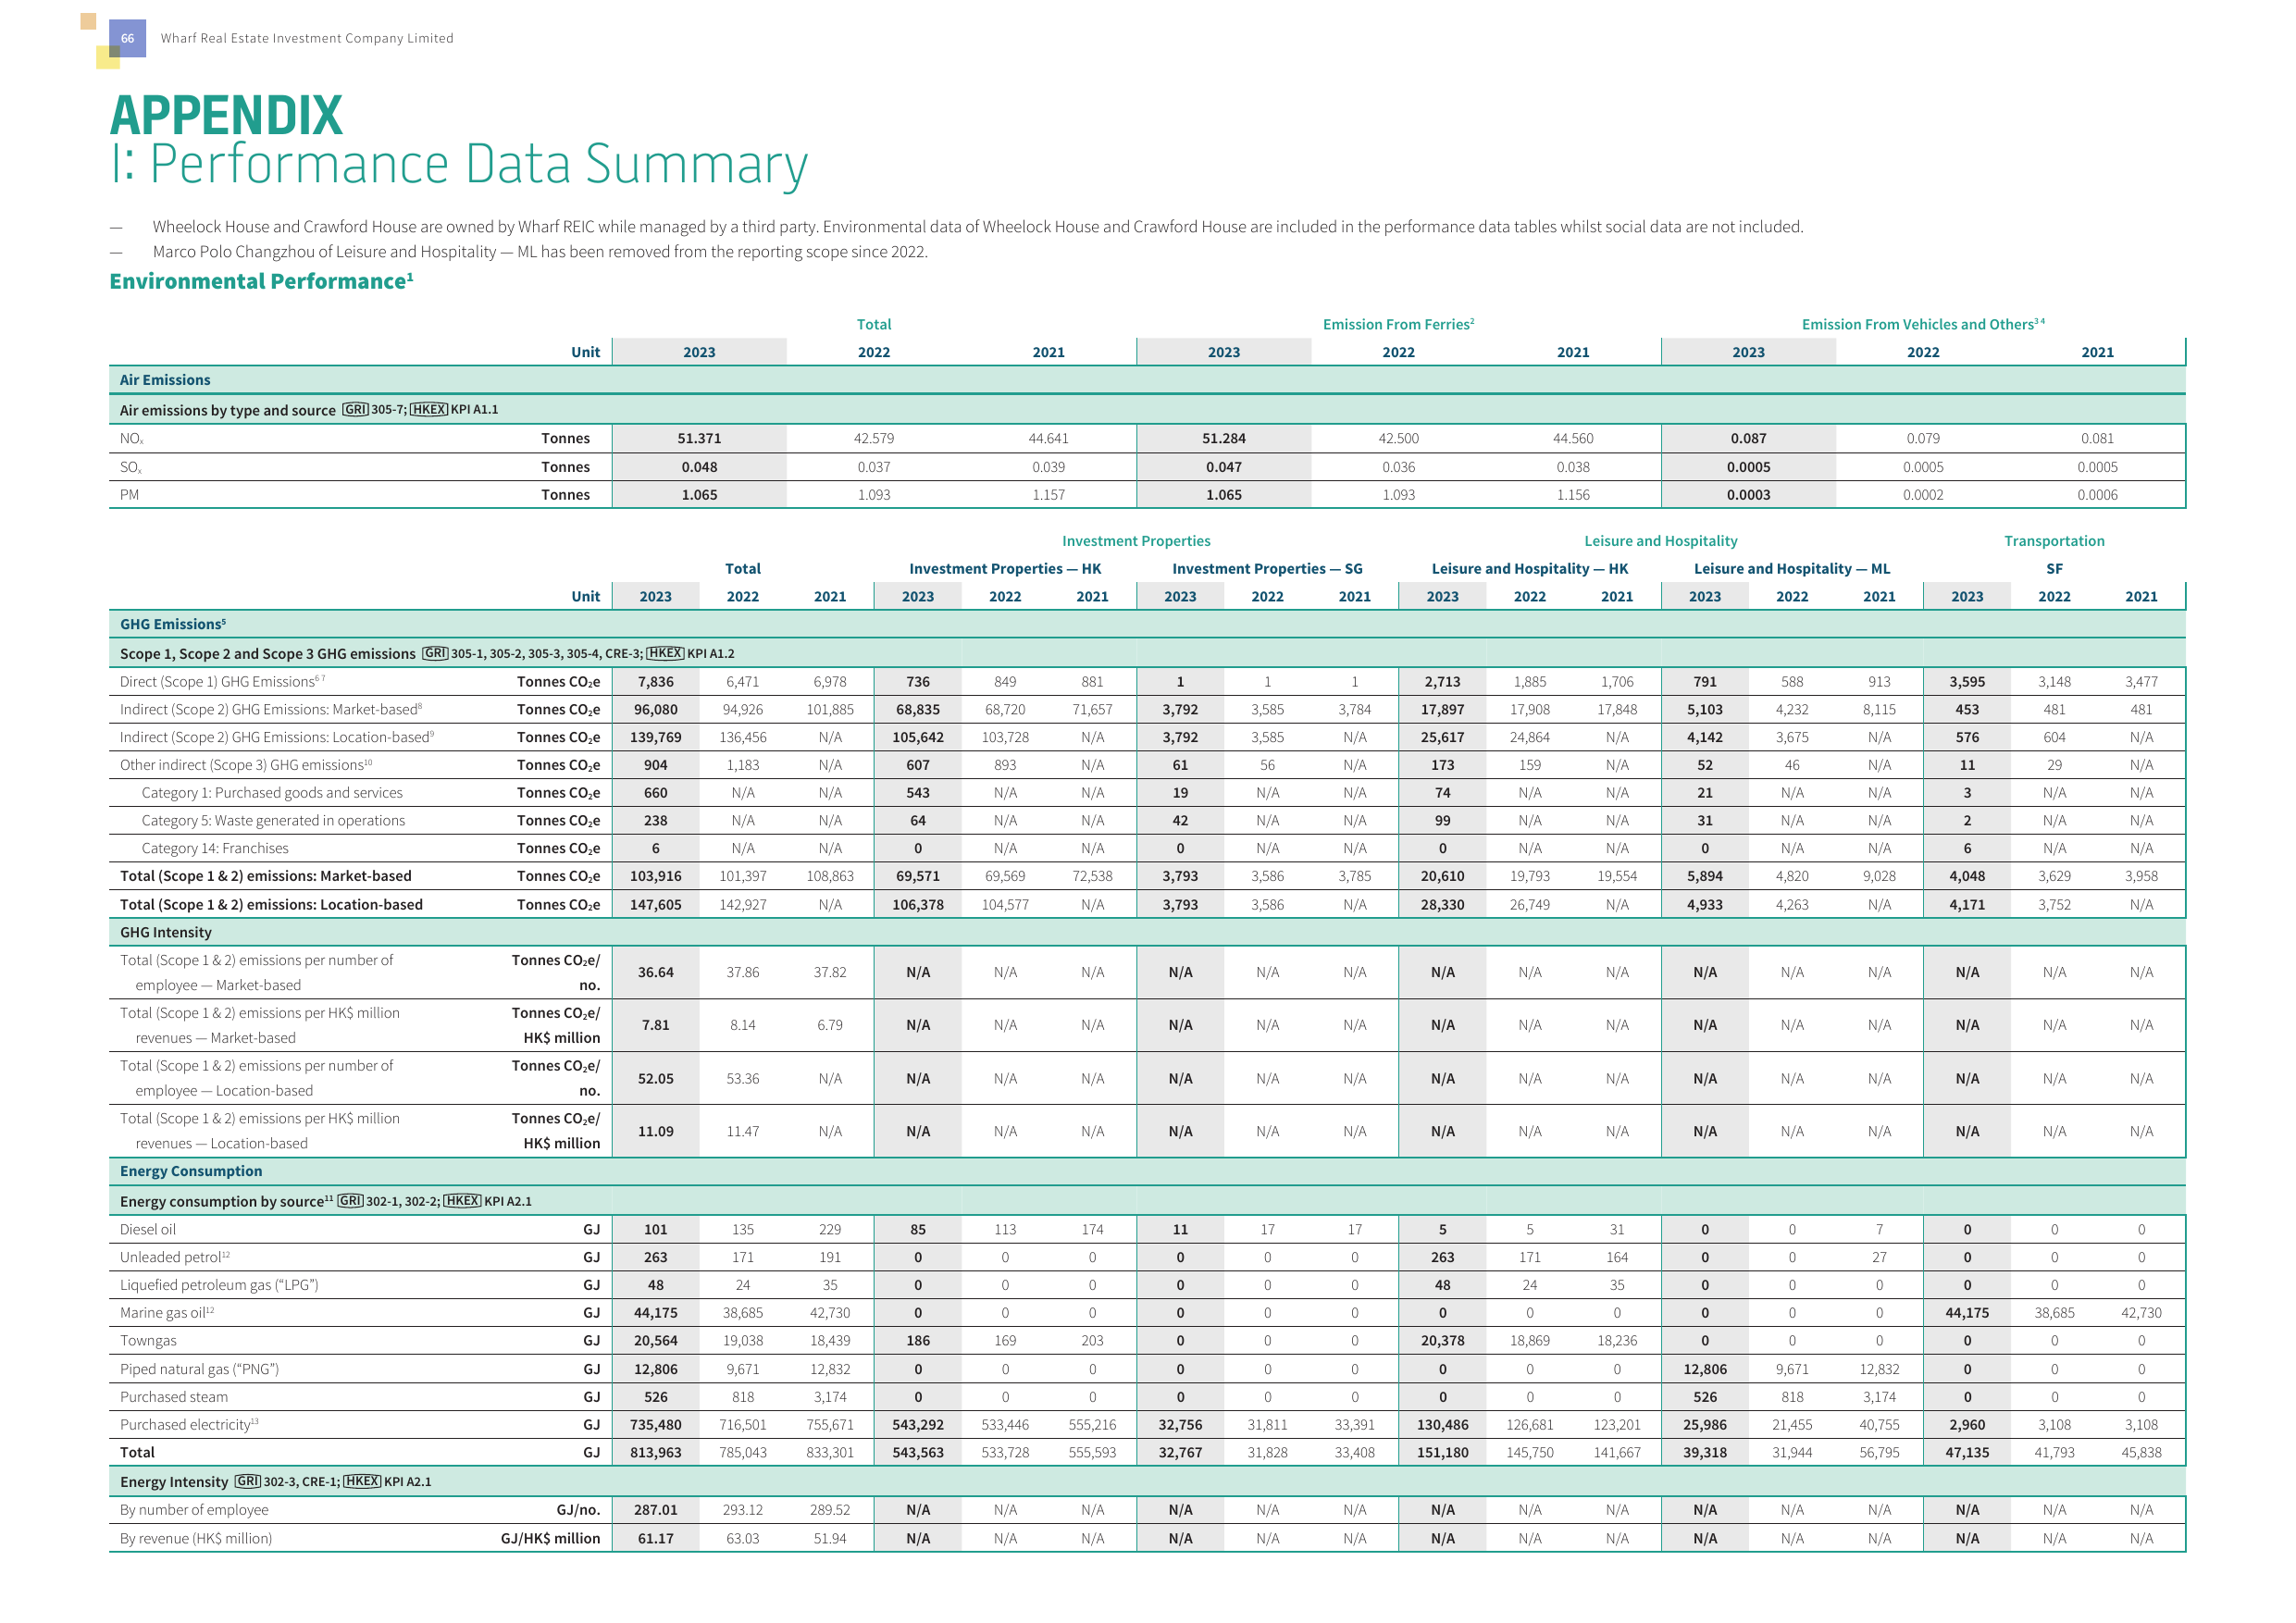Click the APPENDIX title

point(226,115)
